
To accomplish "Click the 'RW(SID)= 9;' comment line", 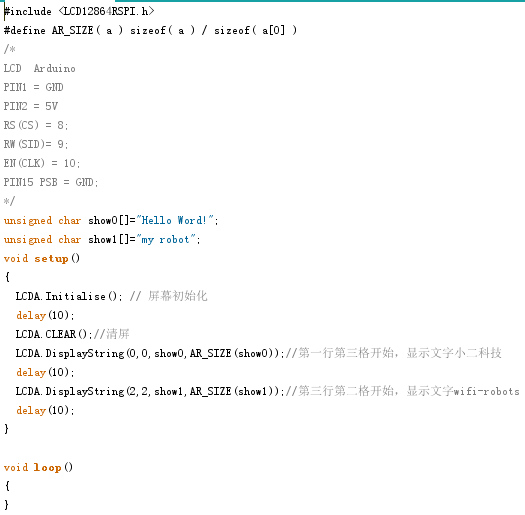I will click(36, 144).
